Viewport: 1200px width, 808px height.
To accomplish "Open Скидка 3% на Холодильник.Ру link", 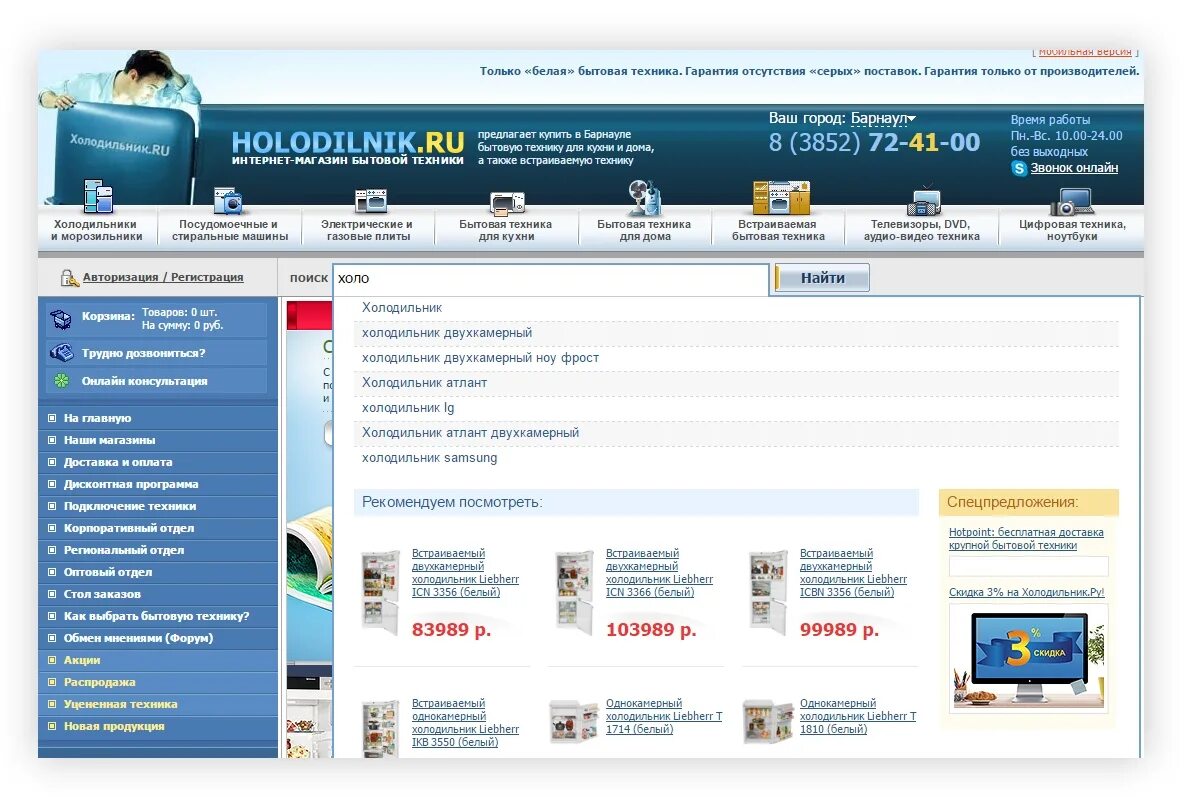I will click(1026, 593).
